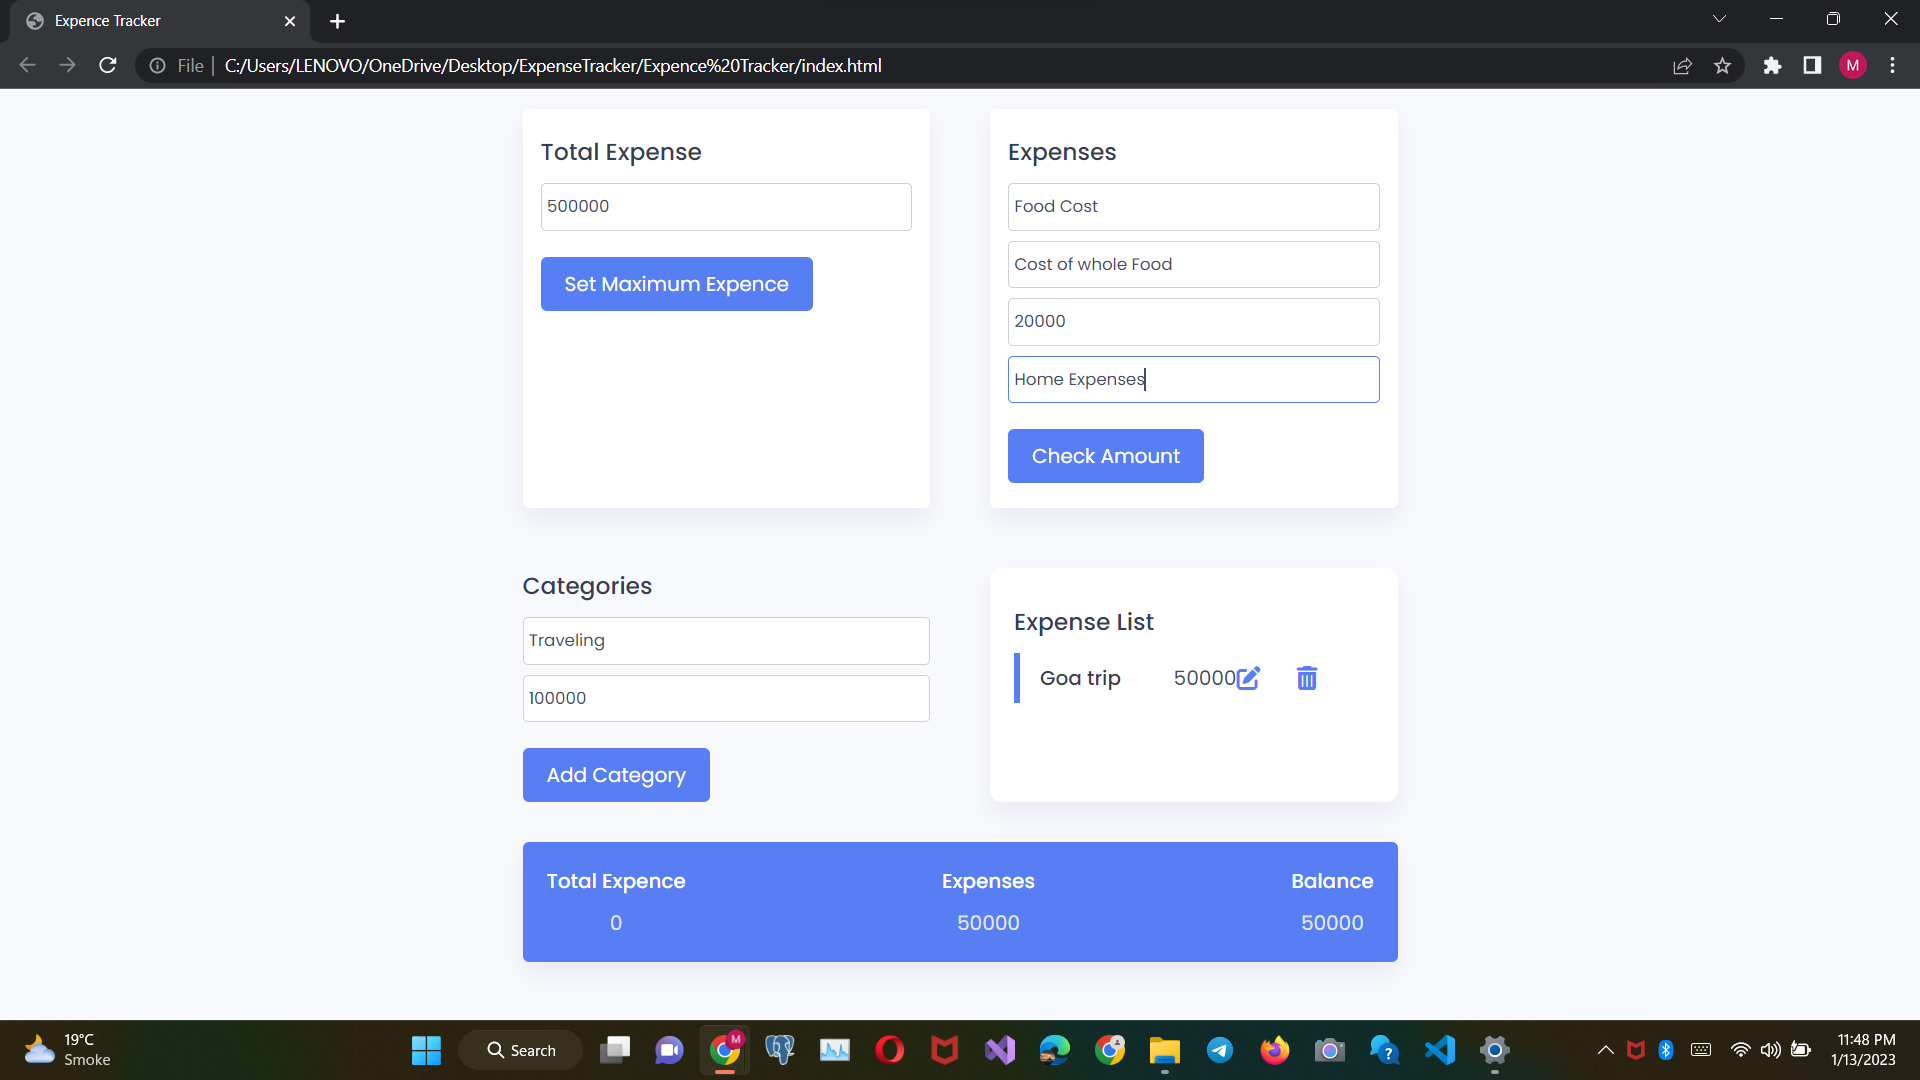Open File Explorer from the taskbar

pyautogui.click(x=1165, y=1050)
